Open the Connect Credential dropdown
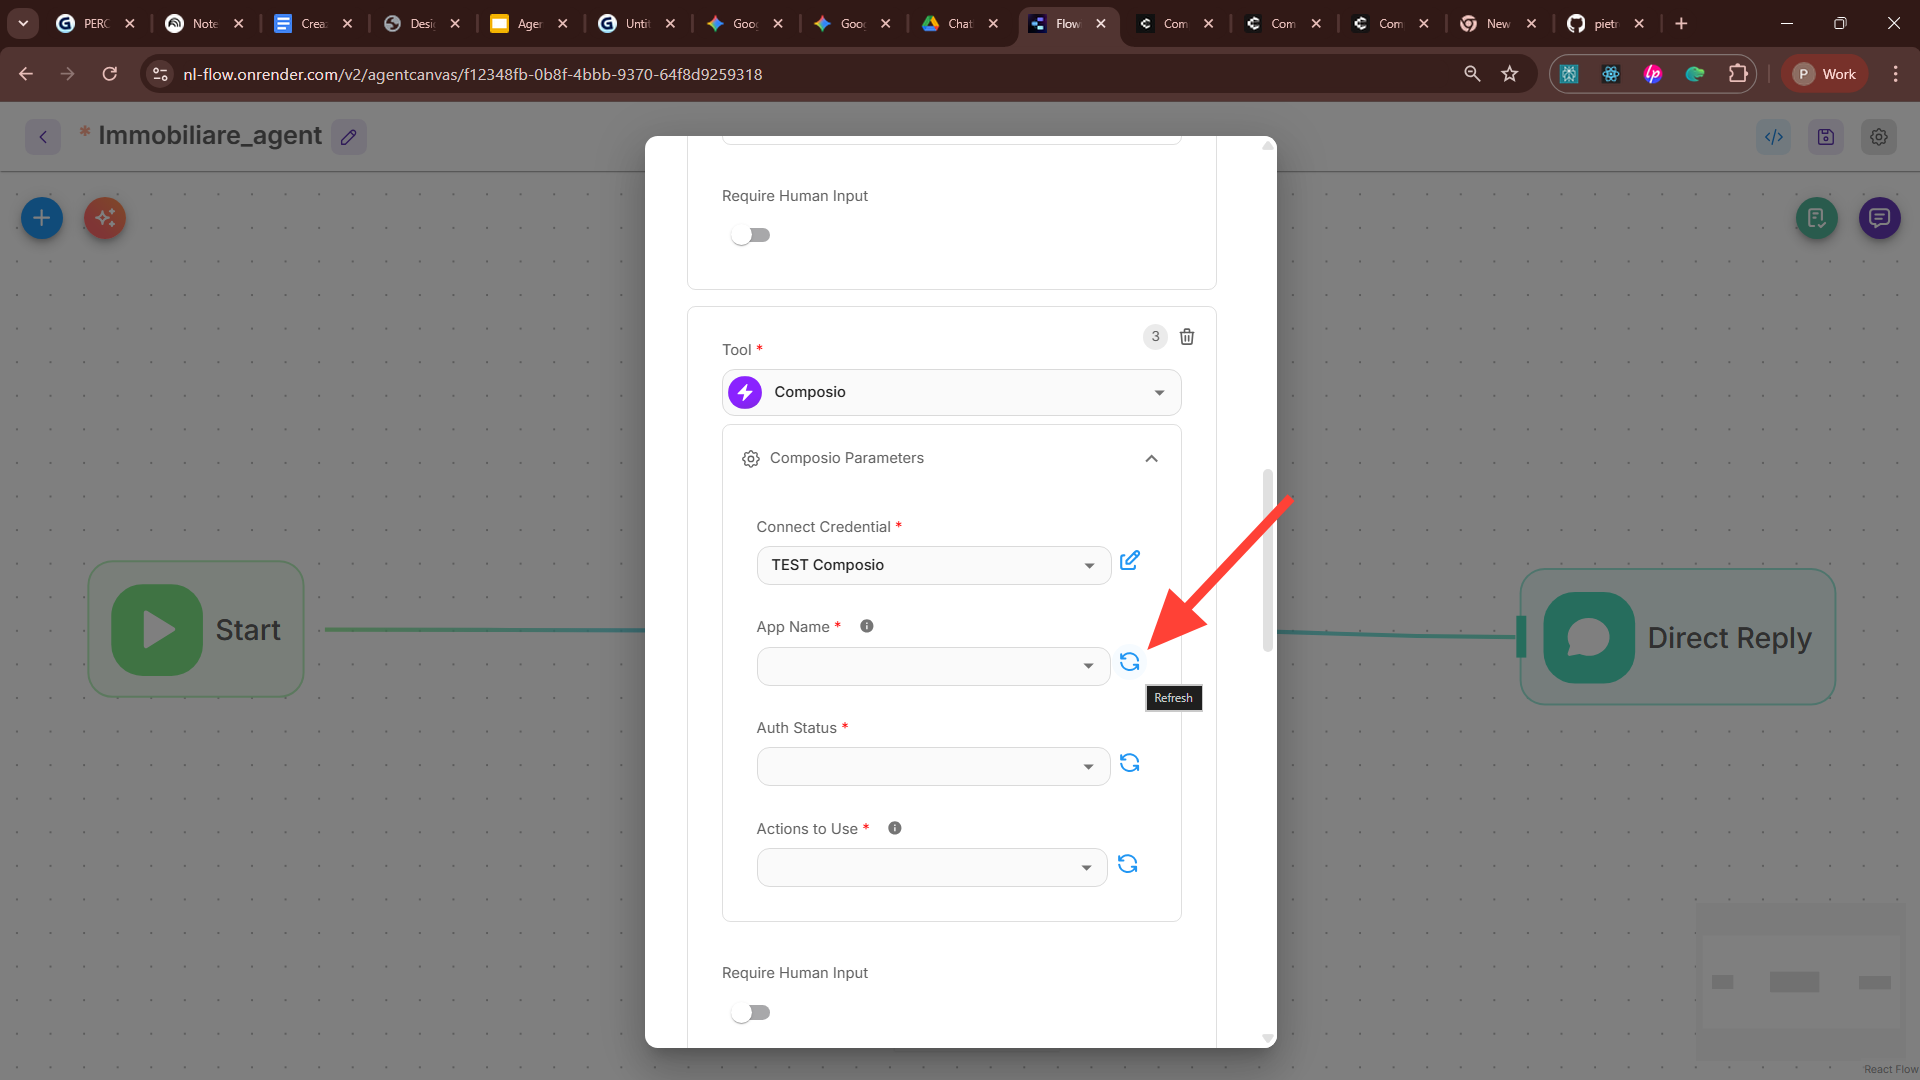Viewport: 1920px width, 1080px height. point(933,566)
